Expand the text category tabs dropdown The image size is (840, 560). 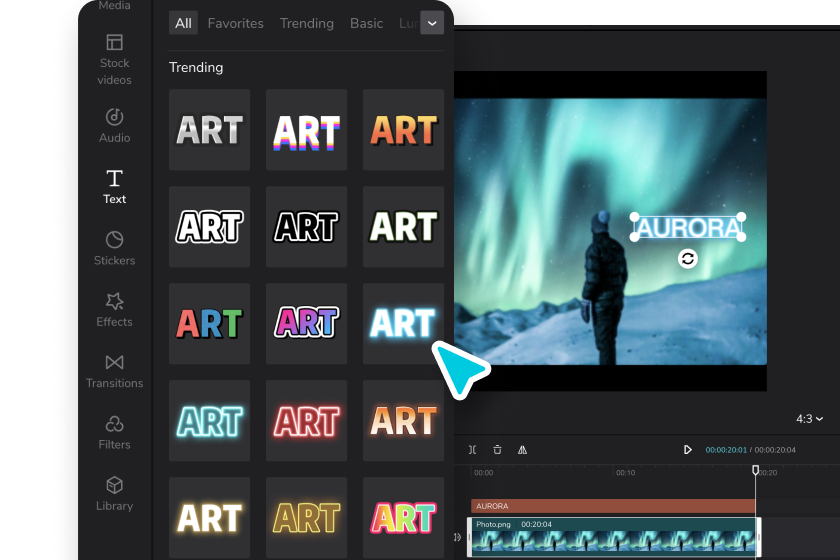(432, 23)
